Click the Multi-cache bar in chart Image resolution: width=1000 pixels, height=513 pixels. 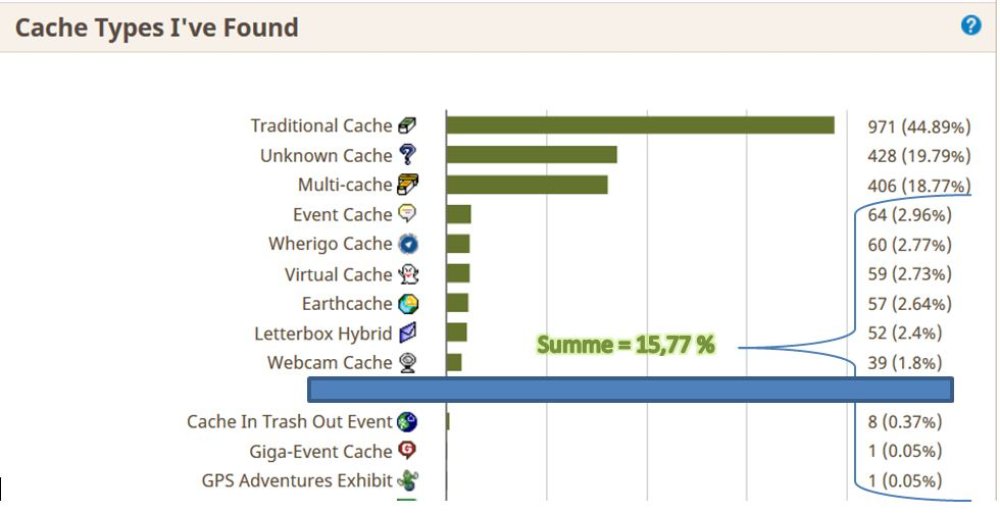pos(527,185)
